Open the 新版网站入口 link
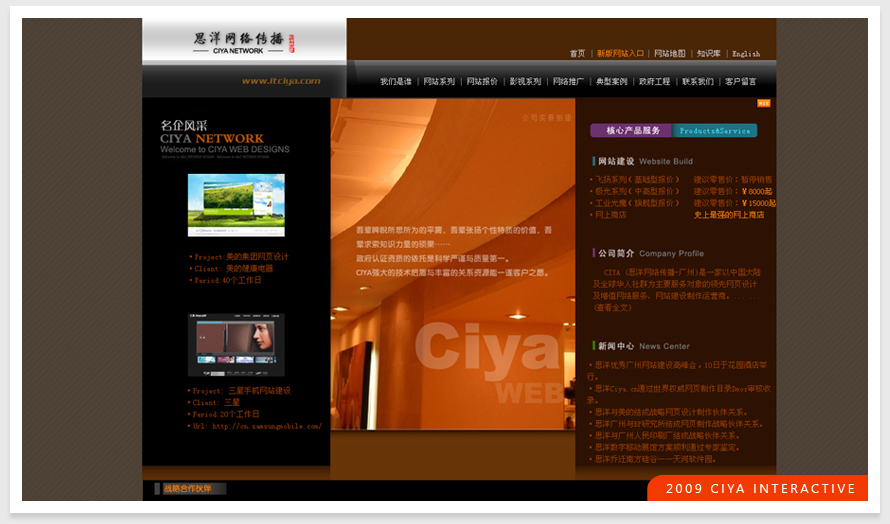Image resolution: width=890 pixels, height=524 pixels. pyautogui.click(x=620, y=54)
